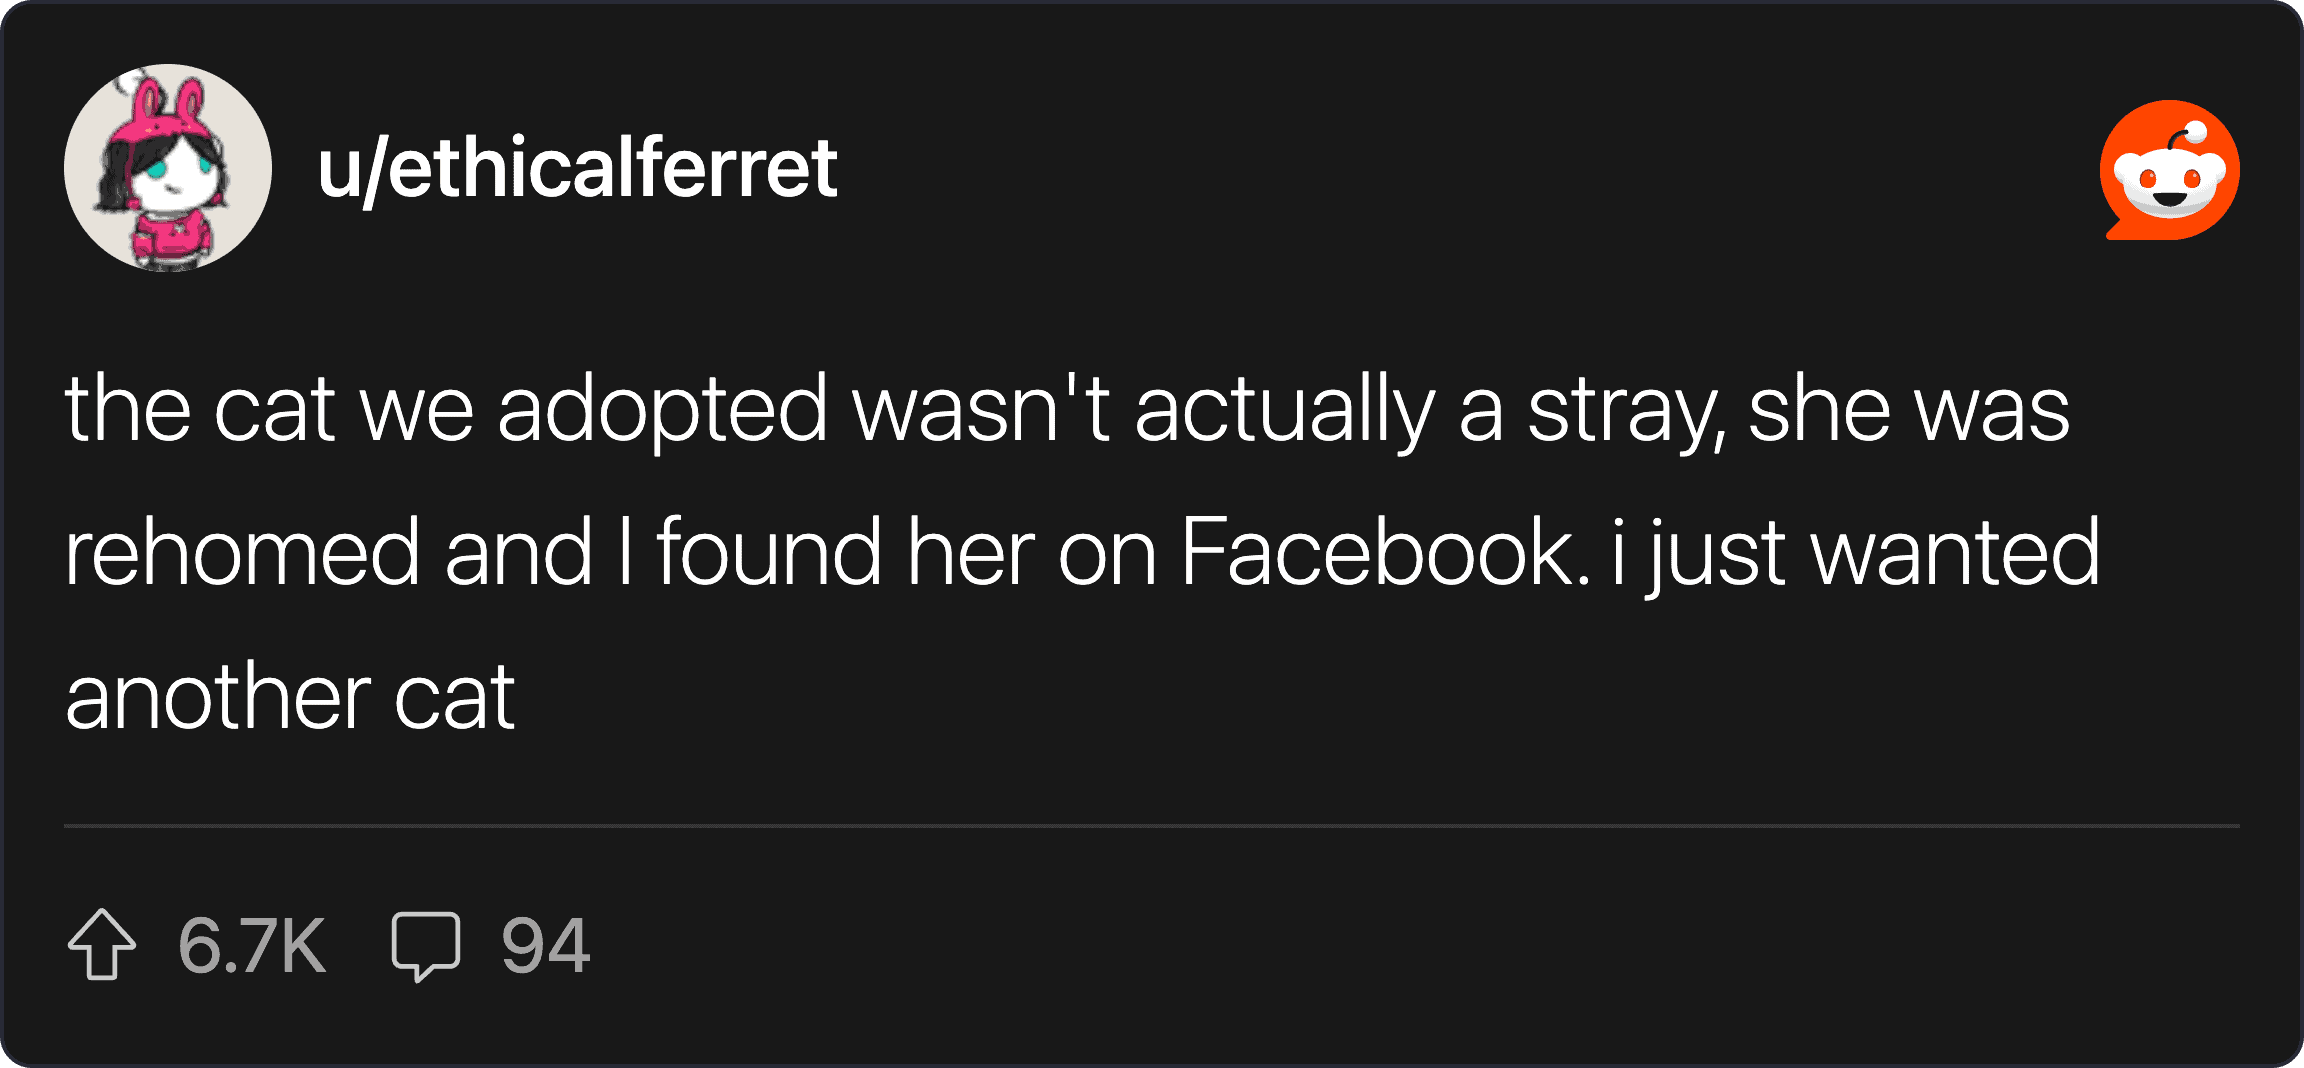The height and width of the screenshot is (1068, 2304).
Task: Upvote the post with the arrow icon
Action: click(102, 944)
